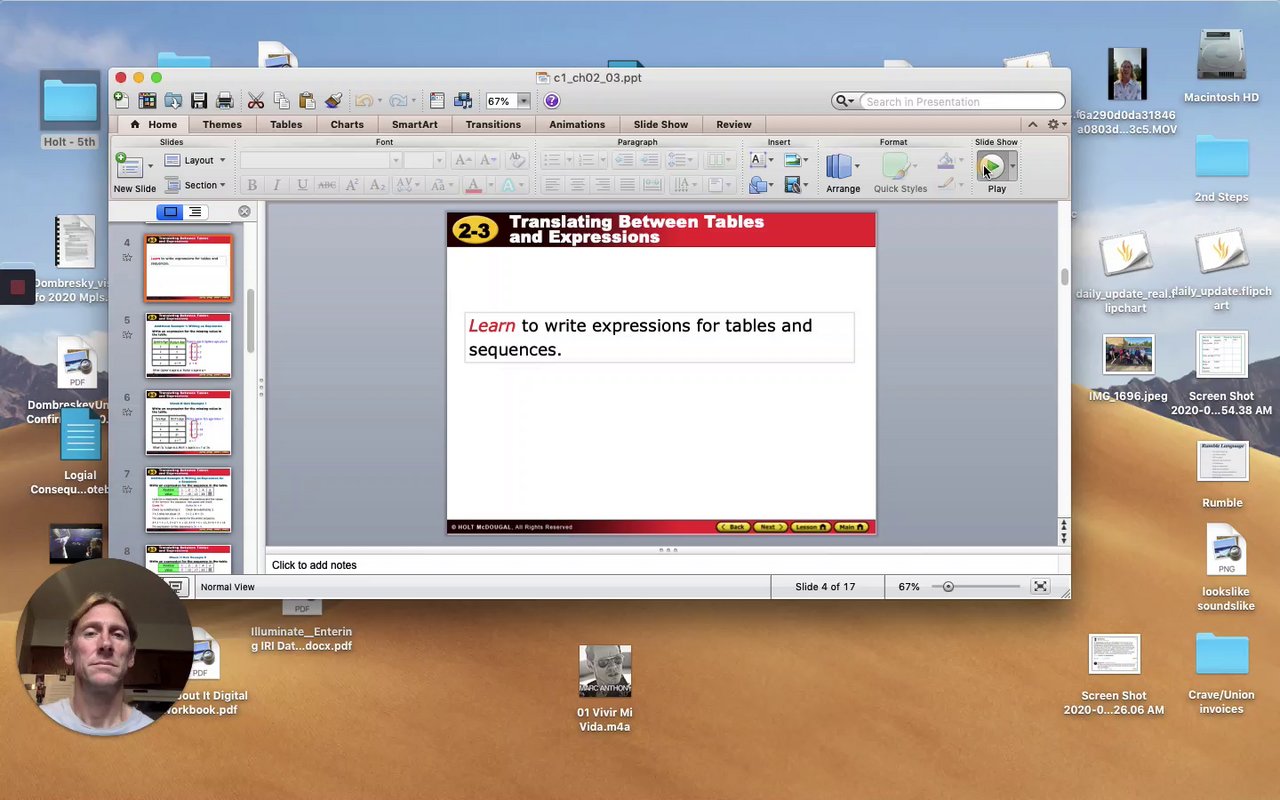Click the New Slide icon
The width and height of the screenshot is (1280, 800).
click(128, 166)
